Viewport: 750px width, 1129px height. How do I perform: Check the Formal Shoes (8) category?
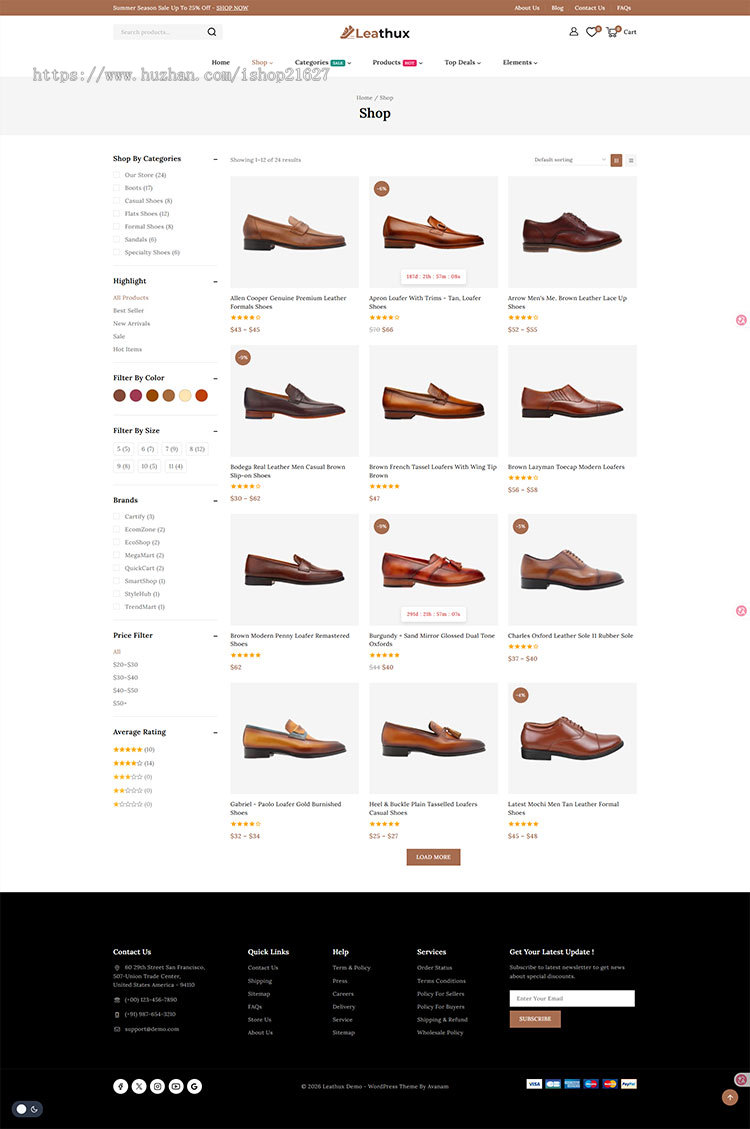pos(117,227)
